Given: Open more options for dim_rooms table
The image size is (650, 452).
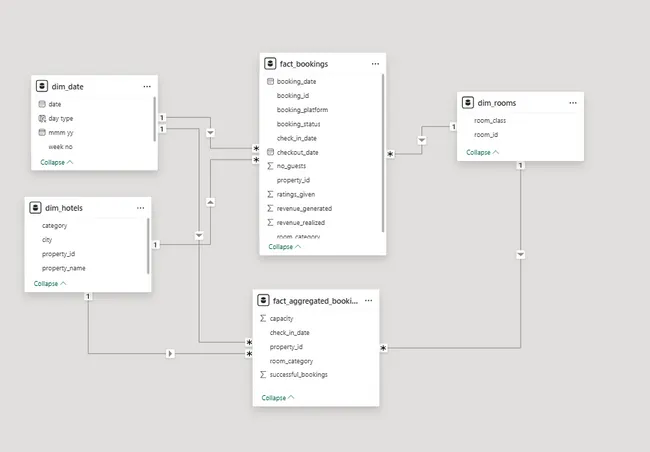Looking at the screenshot, I should [x=573, y=103].
